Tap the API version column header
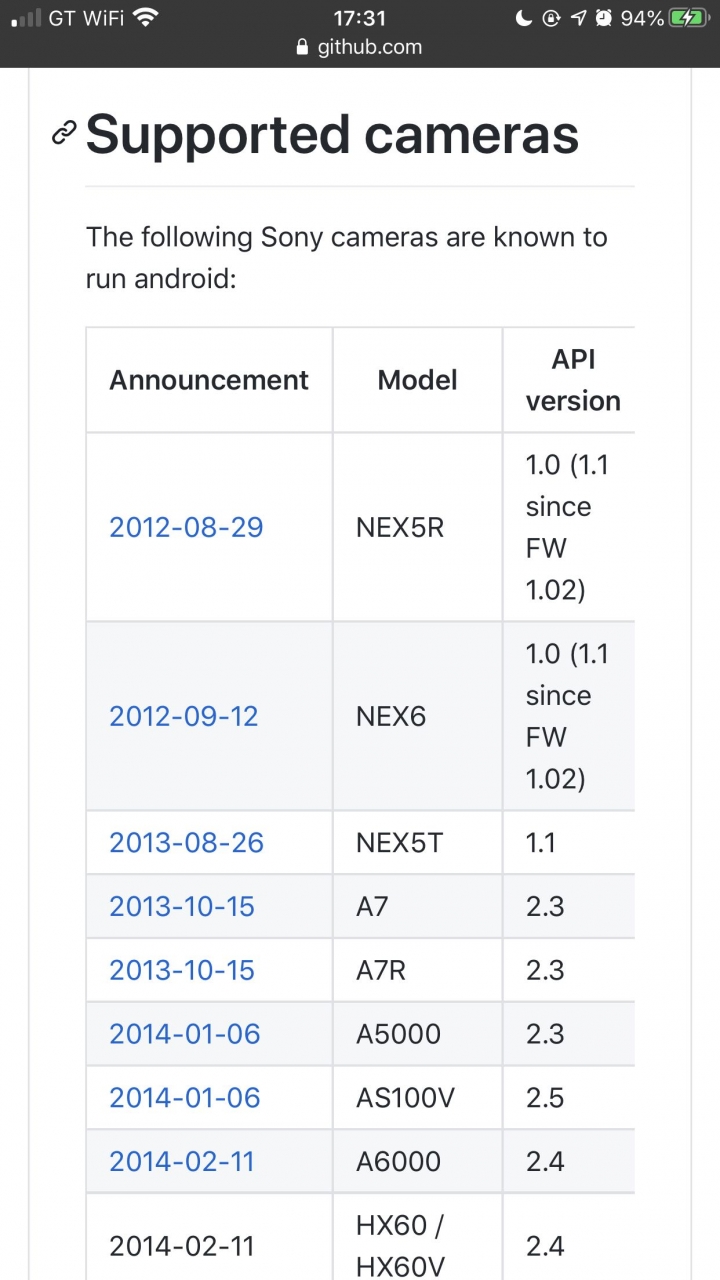Viewport: 720px width, 1280px height. (573, 380)
